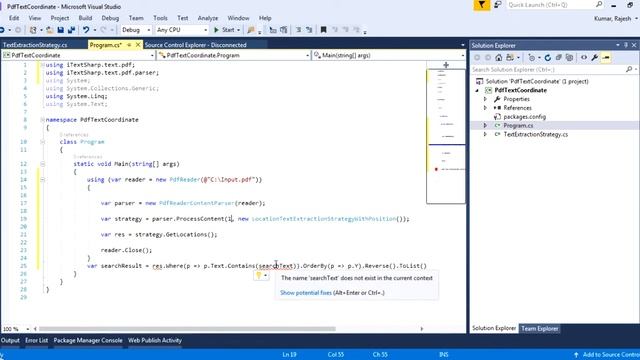Click the comment out lines icon

[x=299, y=30]
